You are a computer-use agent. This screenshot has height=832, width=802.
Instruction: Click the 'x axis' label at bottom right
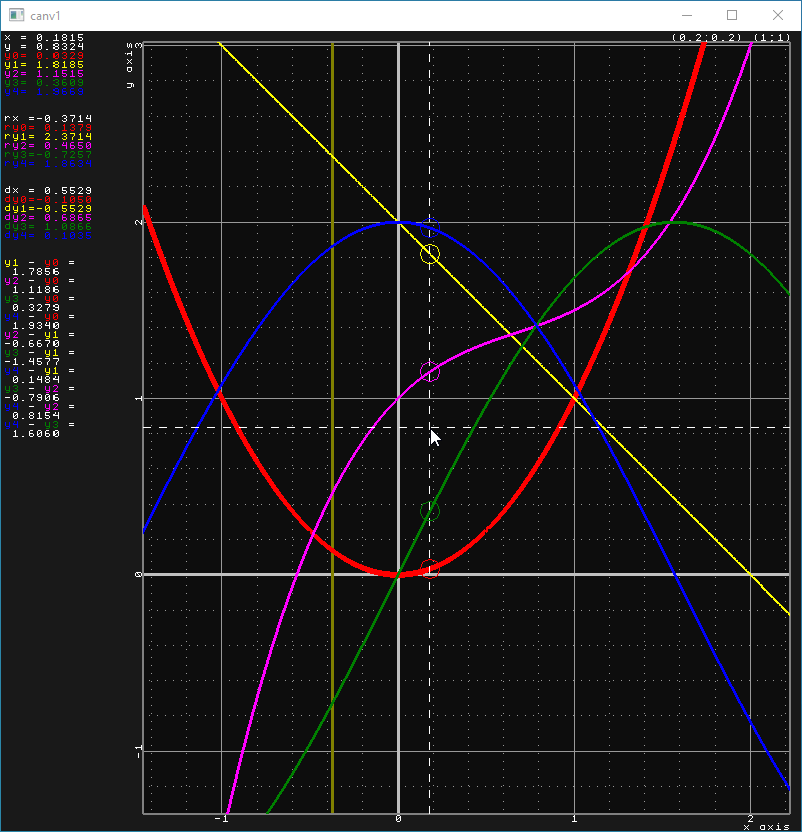pos(766,826)
